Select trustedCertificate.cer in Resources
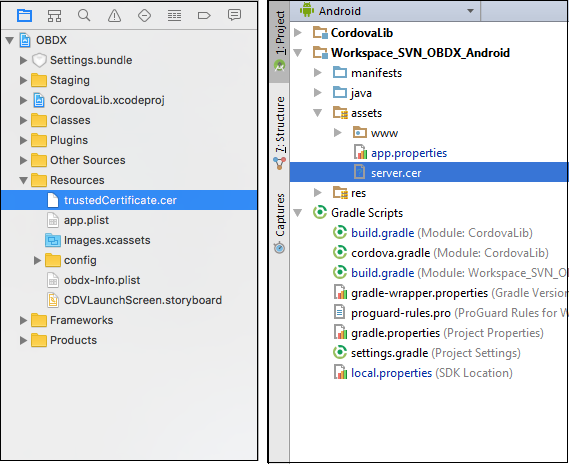569x464 pixels. click(129, 200)
